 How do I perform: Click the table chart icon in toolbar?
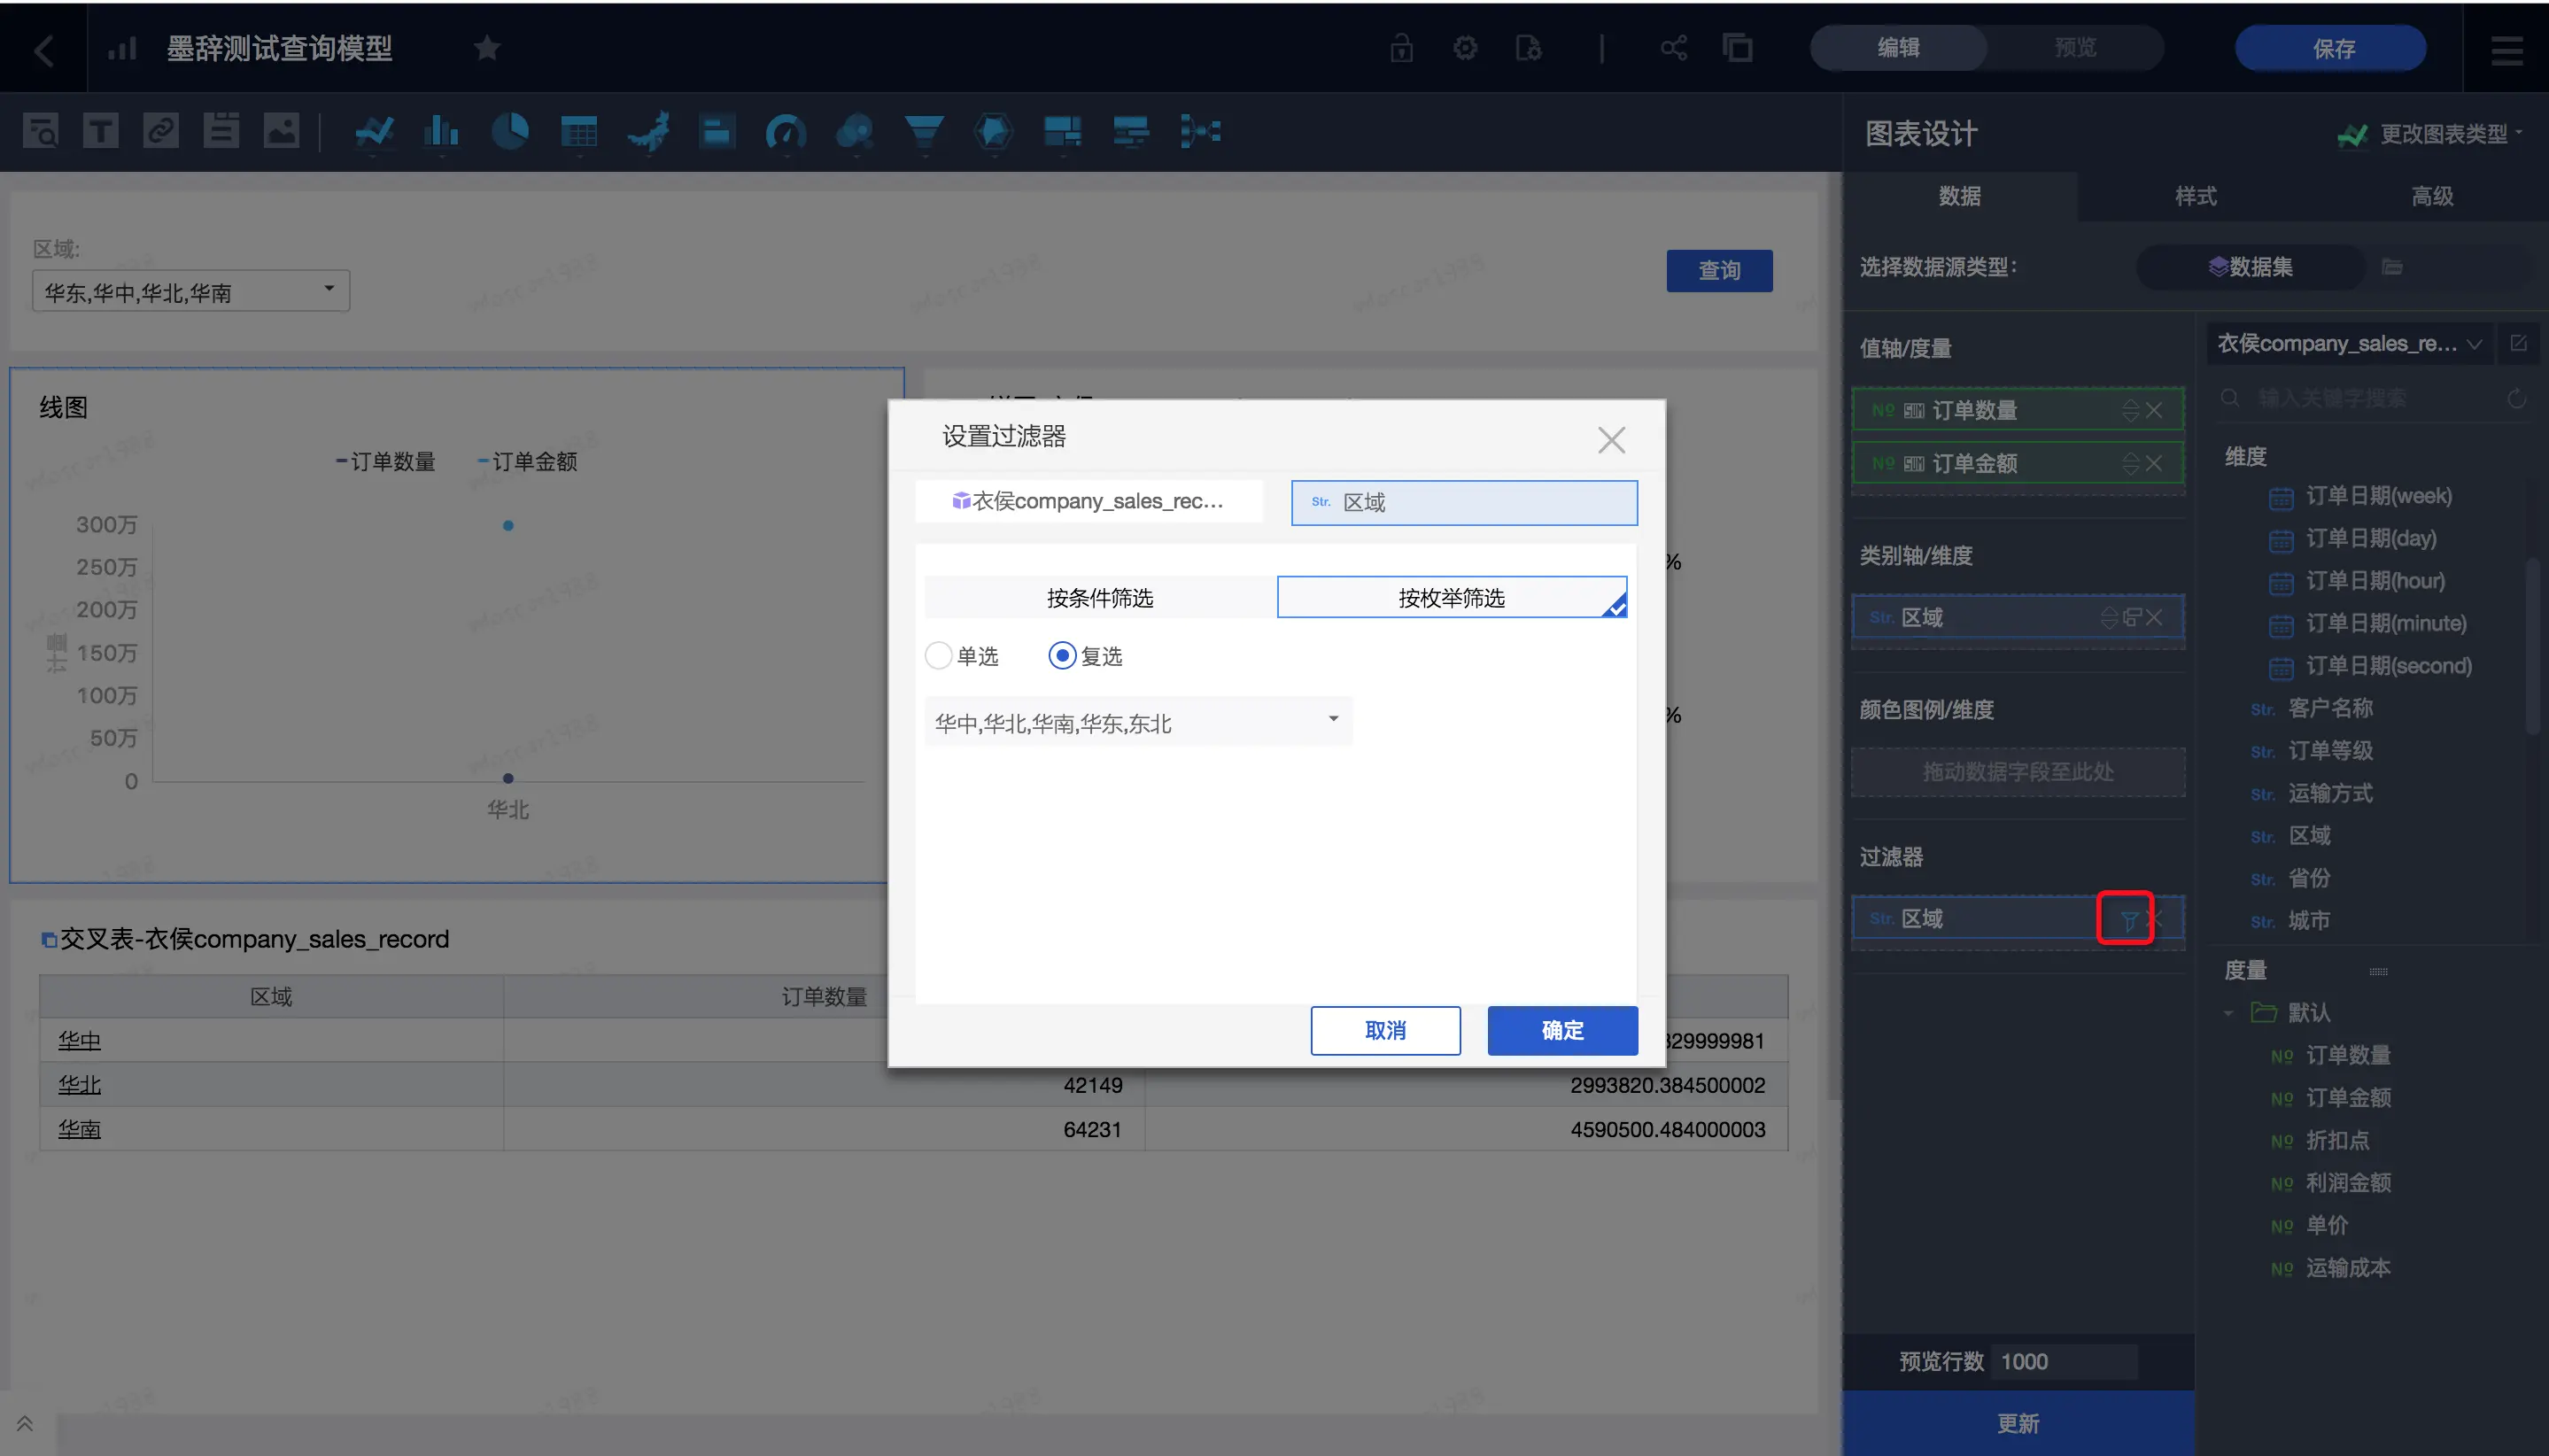[579, 132]
